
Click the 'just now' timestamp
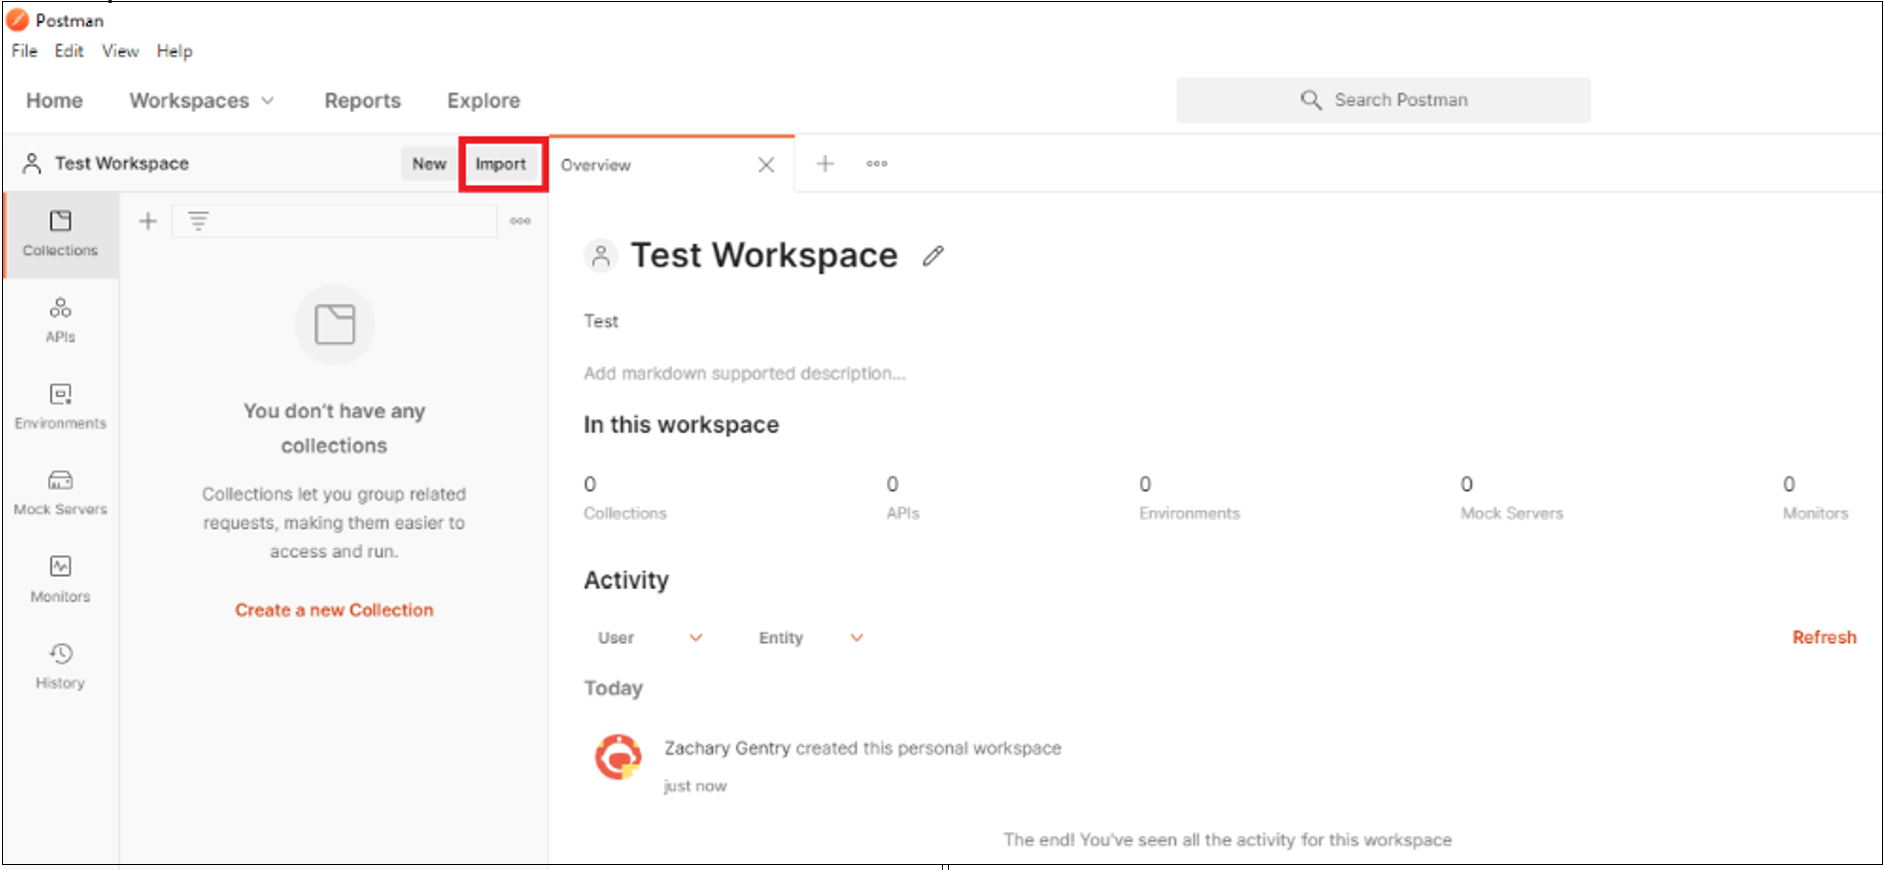click(695, 786)
